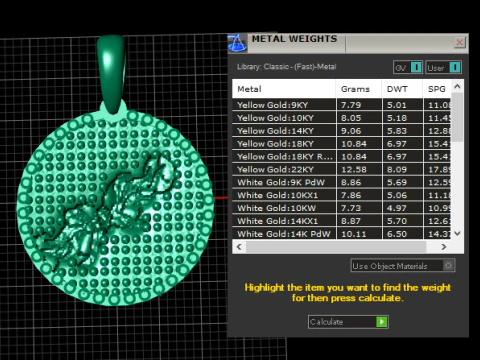Click the 4.97 DWT value
Image resolution: width=480 pixels, height=360 pixels.
pos(397,208)
